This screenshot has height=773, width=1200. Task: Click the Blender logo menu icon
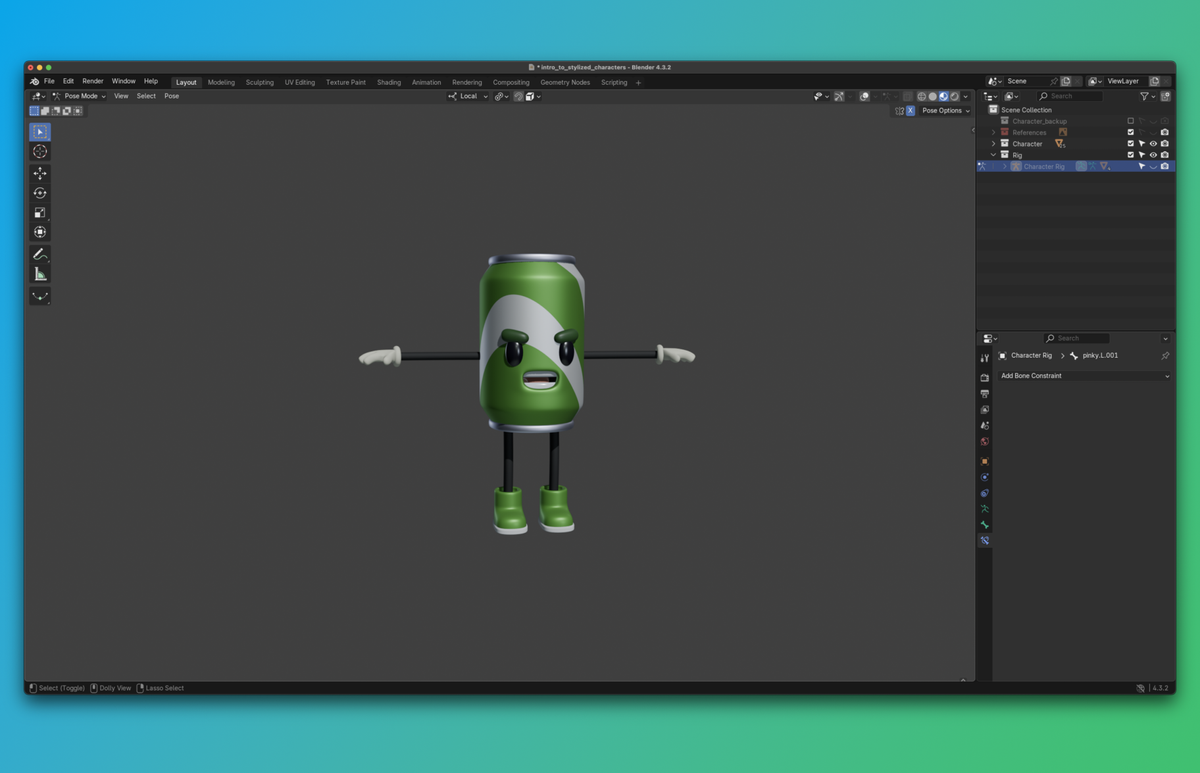pyautogui.click(x=34, y=81)
